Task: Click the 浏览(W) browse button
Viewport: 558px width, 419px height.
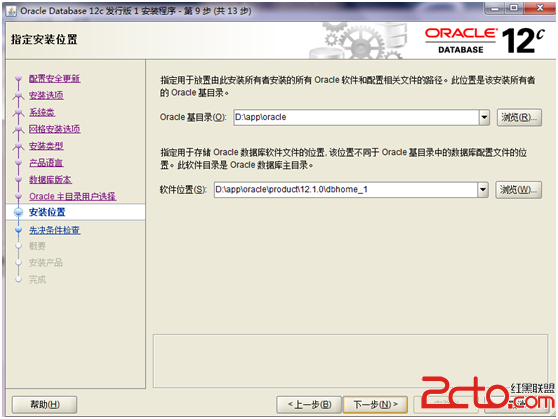Action: pos(518,190)
